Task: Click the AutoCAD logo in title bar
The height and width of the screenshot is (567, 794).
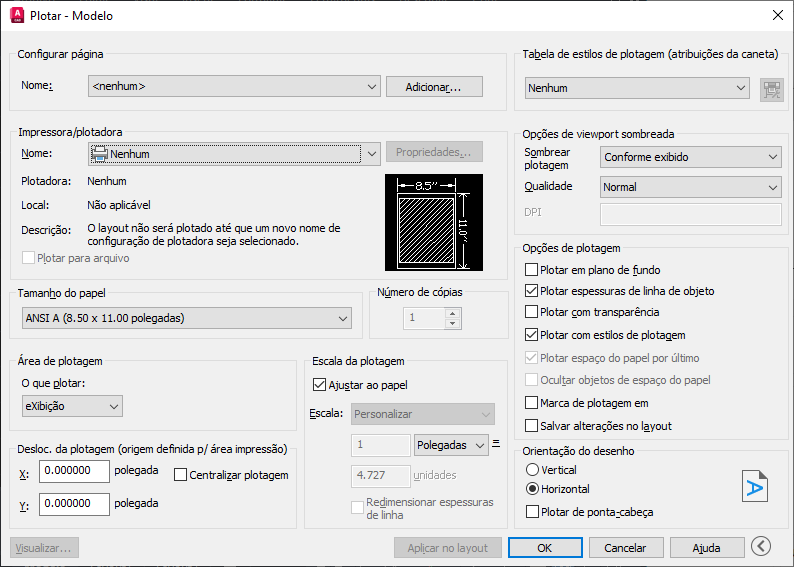Action: click(17, 15)
